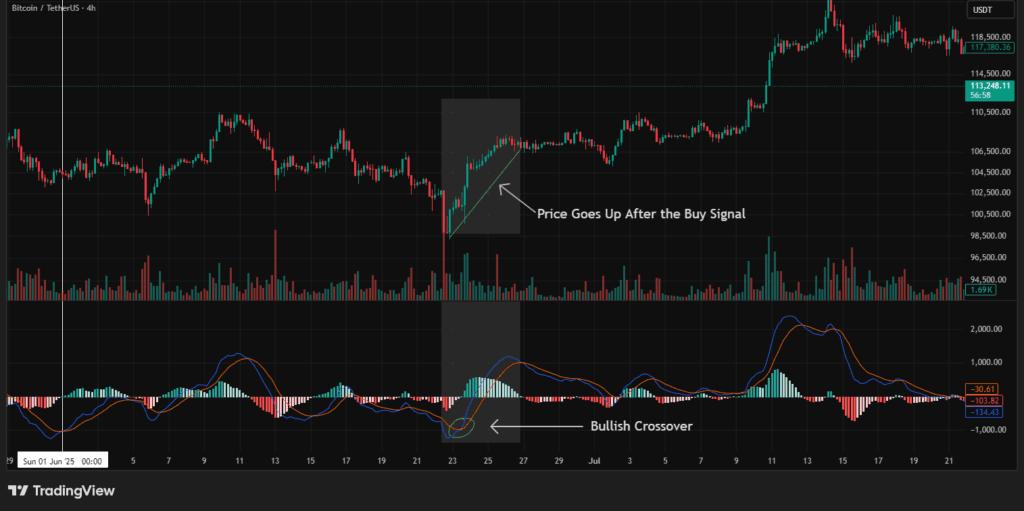Select the red -103.82 histogram value label

pos(981,399)
